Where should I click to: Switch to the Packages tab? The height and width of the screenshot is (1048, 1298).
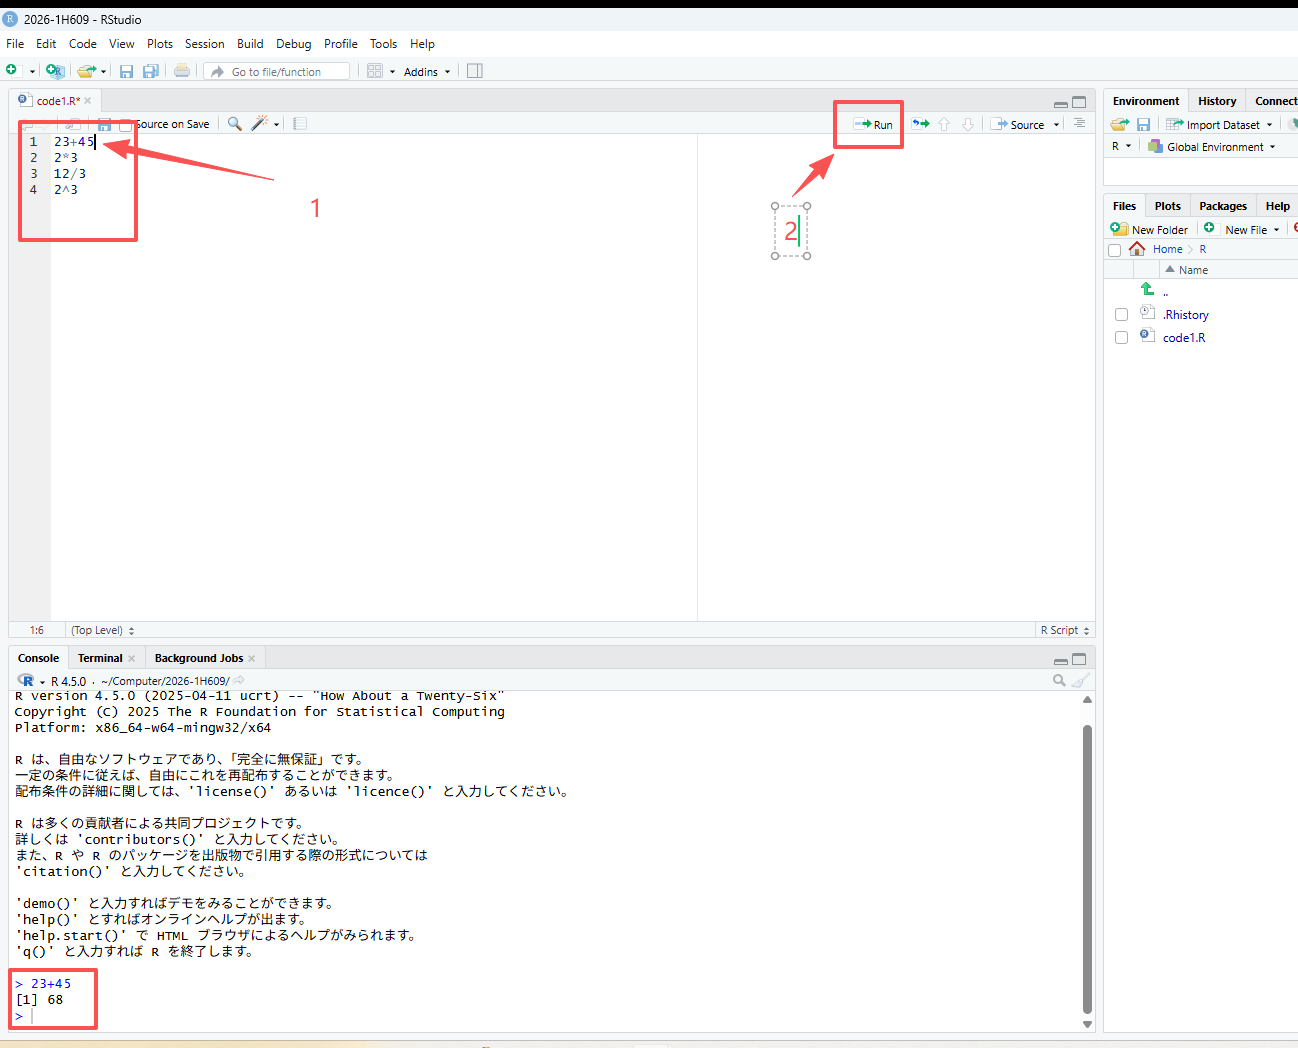[1222, 206]
